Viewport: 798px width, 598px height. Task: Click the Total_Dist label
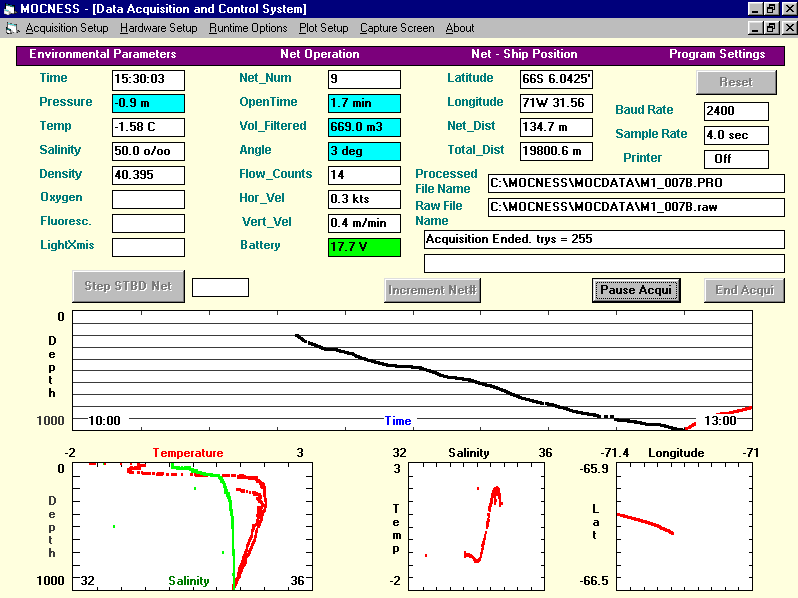pyautogui.click(x=476, y=150)
